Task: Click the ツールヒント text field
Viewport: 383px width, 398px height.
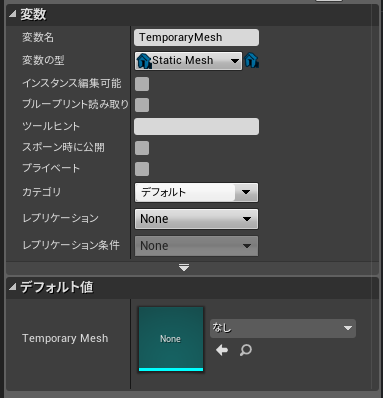Action: point(196,126)
